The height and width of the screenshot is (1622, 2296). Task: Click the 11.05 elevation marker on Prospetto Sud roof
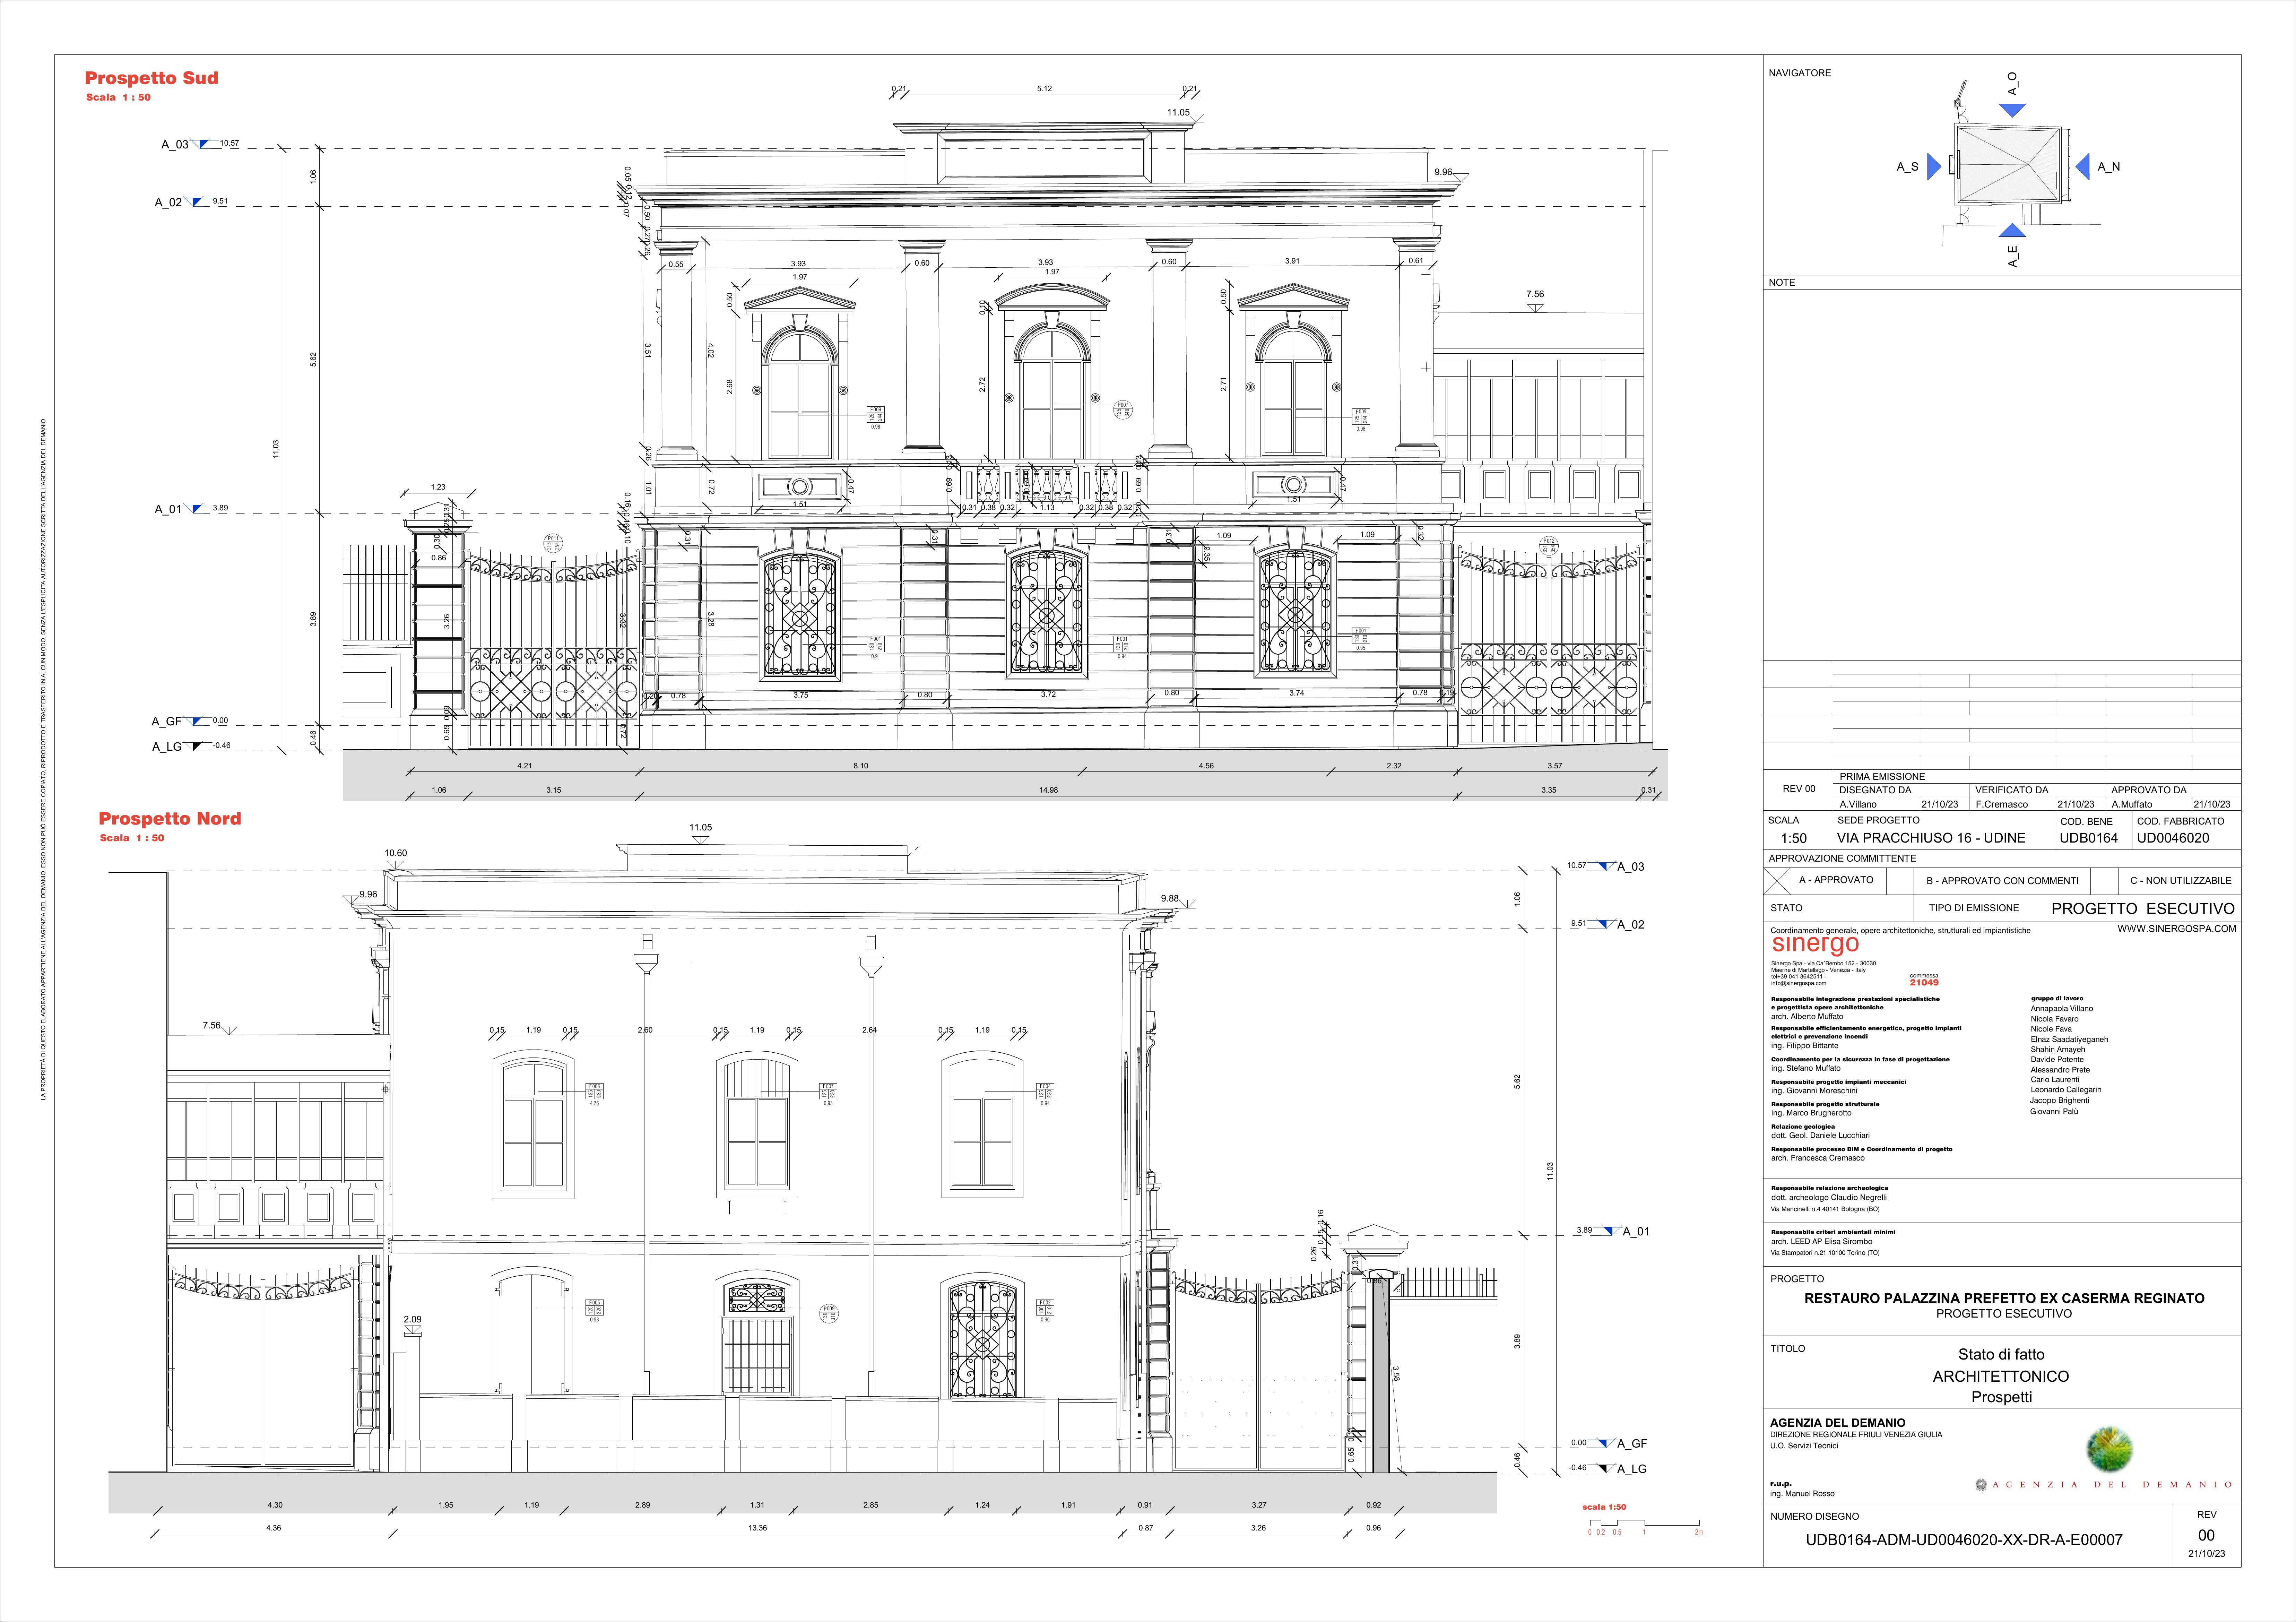point(1179,113)
